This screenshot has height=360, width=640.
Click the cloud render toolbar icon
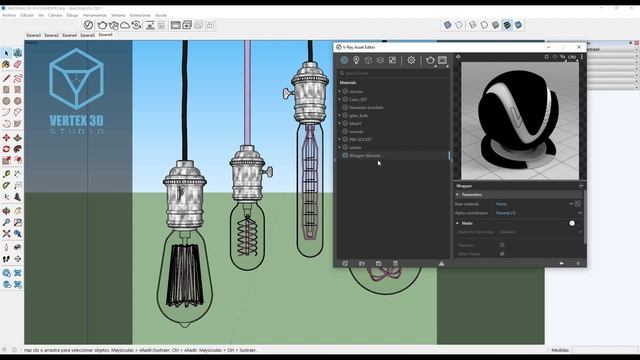pos(125,25)
